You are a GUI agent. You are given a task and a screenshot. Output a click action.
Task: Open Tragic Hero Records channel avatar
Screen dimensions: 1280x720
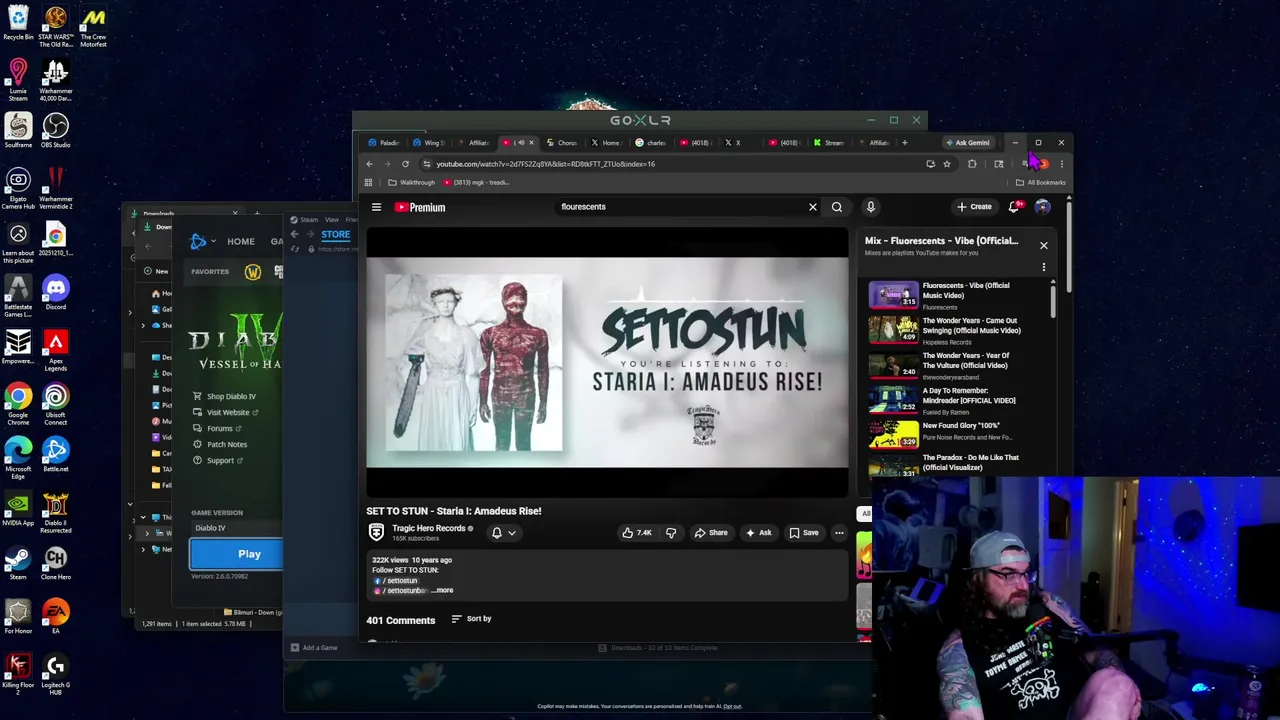coord(376,532)
